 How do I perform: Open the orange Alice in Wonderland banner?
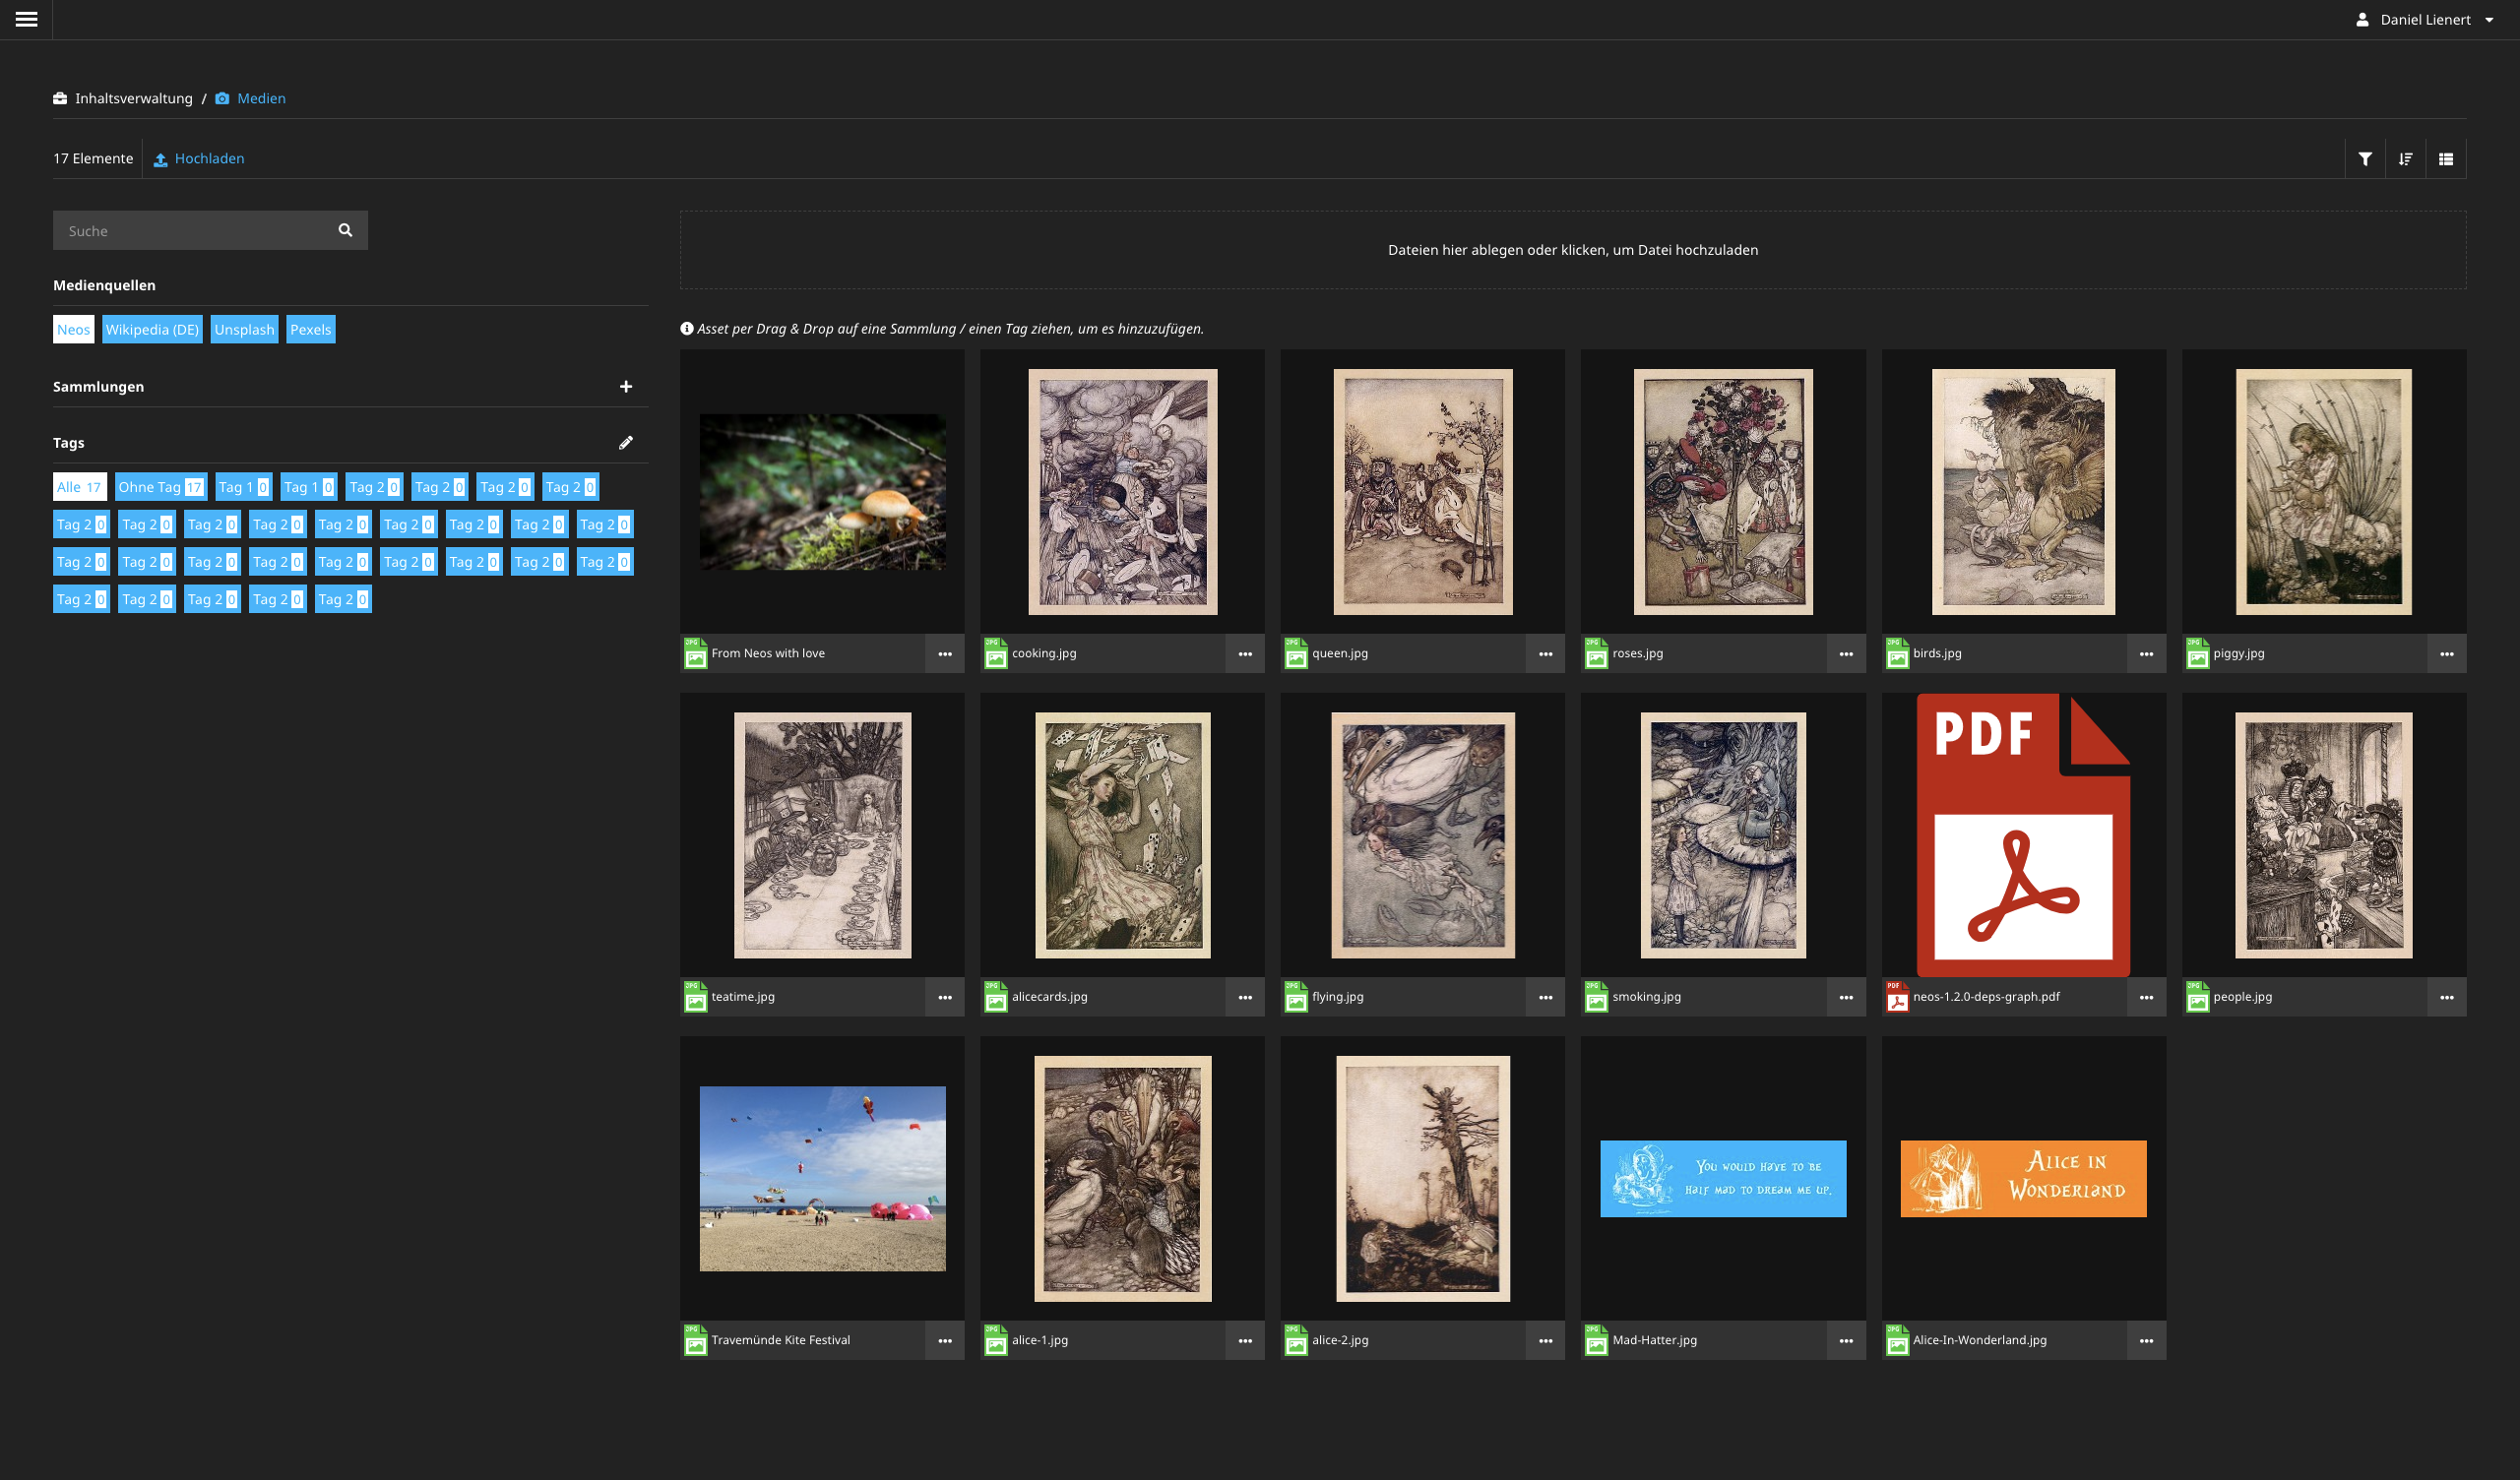(x=2023, y=1179)
